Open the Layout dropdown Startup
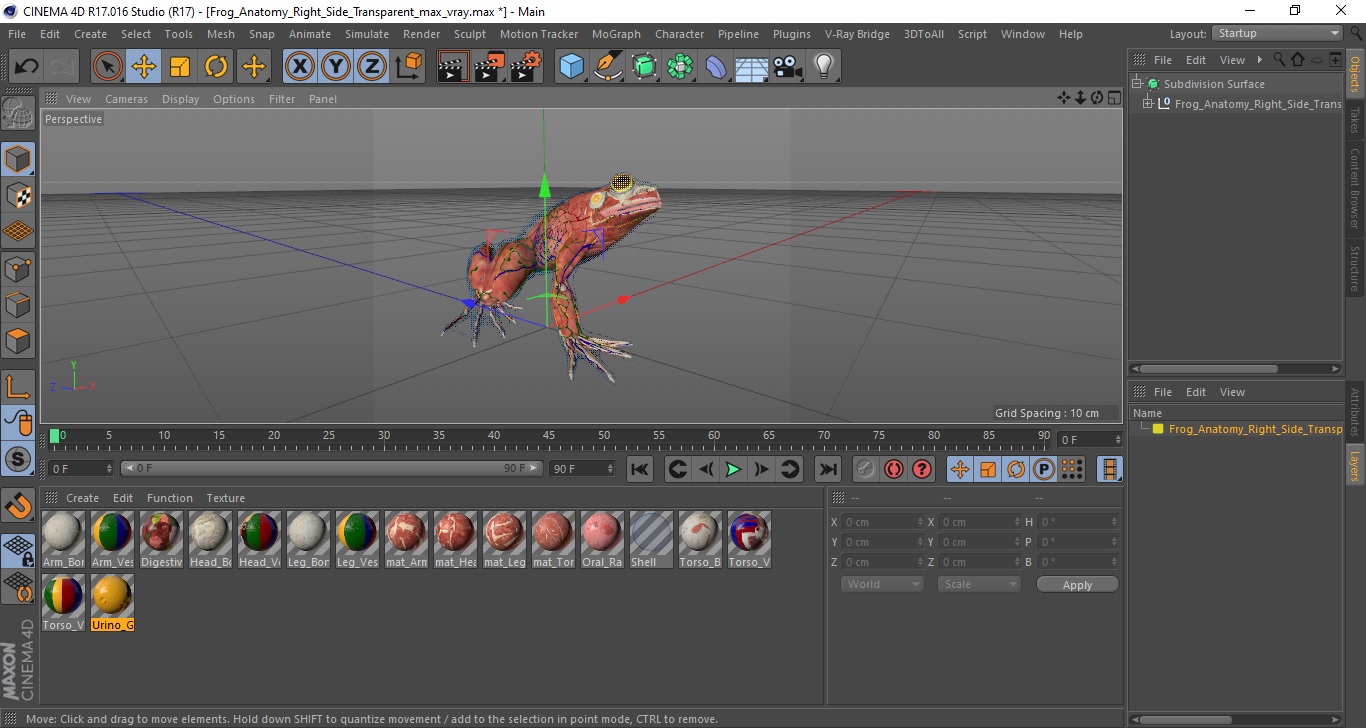Screen dimensions: 1366x728 1277,34
